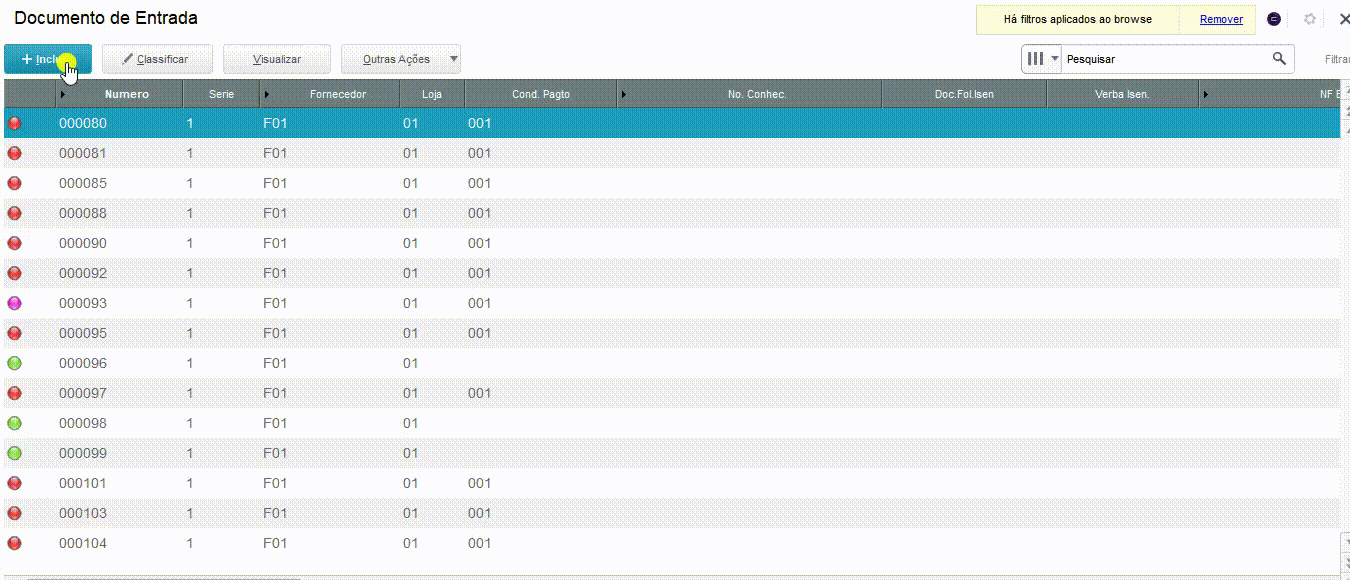The height and width of the screenshot is (580, 1350).
Task: Click the red status icon for document 000092
Action: tap(14, 273)
